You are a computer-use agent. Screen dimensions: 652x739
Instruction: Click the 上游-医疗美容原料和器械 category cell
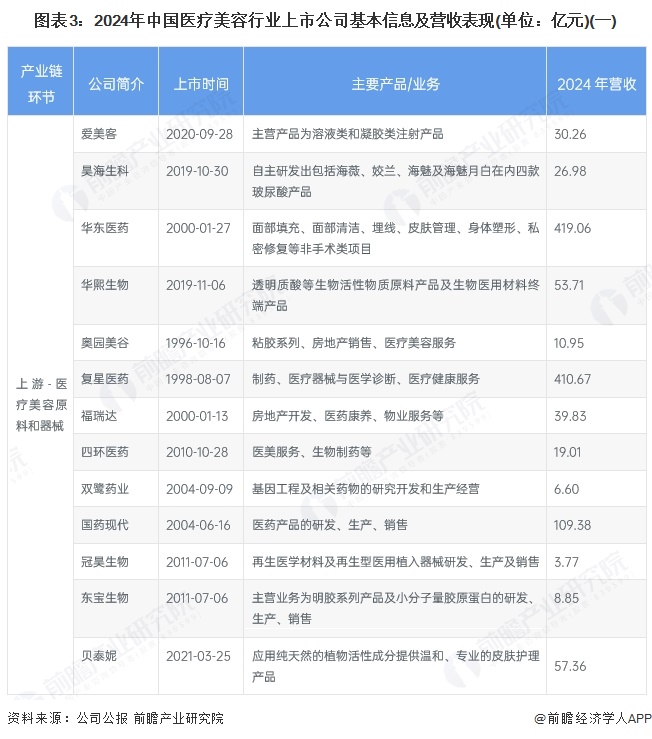point(41,405)
